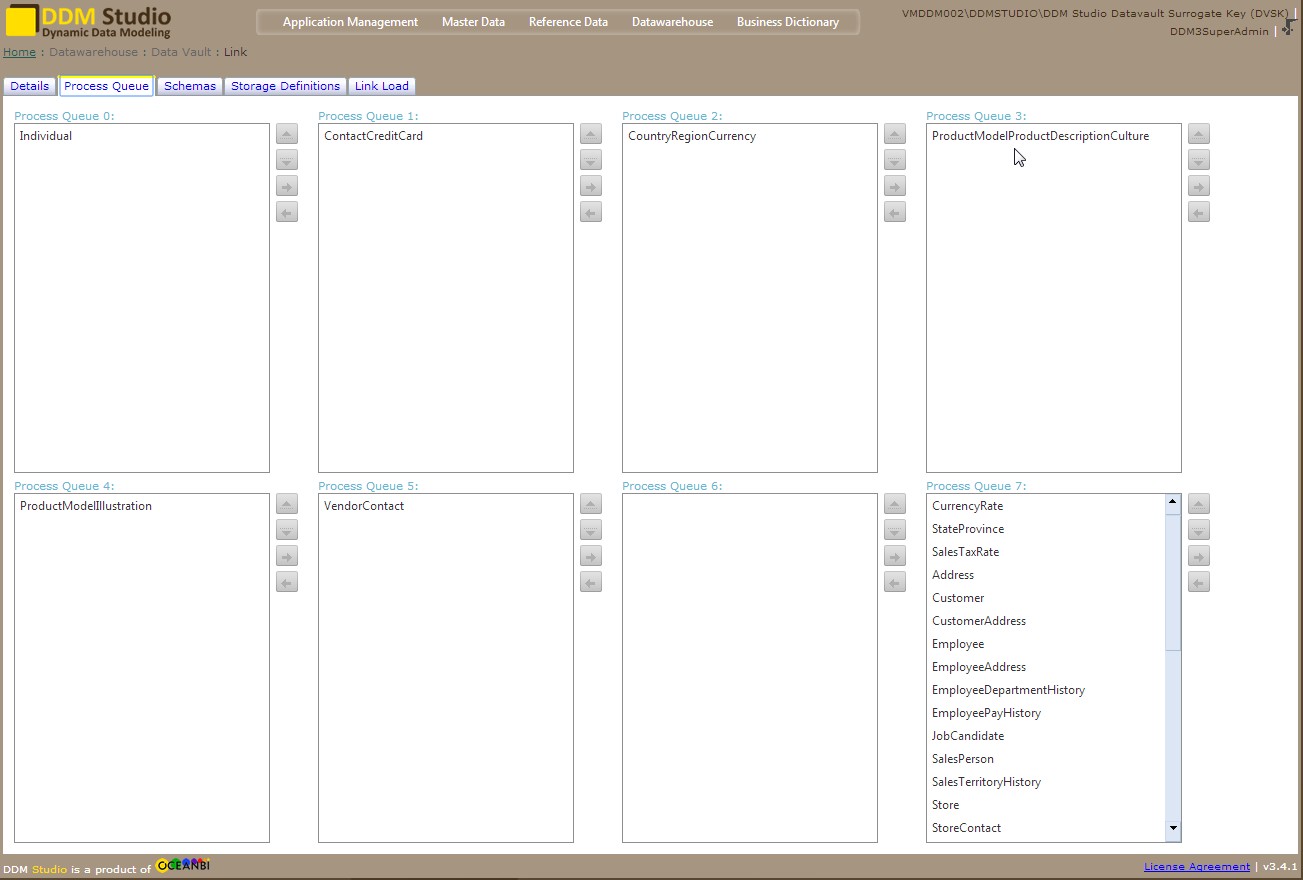The image size is (1303, 880).
Task: Click right-arrow button beside Process Queue 2
Action: point(895,186)
